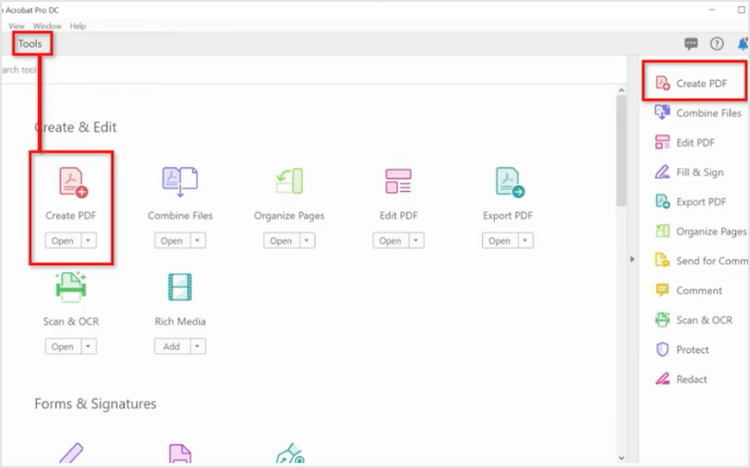
Task: Open the View menu
Action: [x=16, y=26]
